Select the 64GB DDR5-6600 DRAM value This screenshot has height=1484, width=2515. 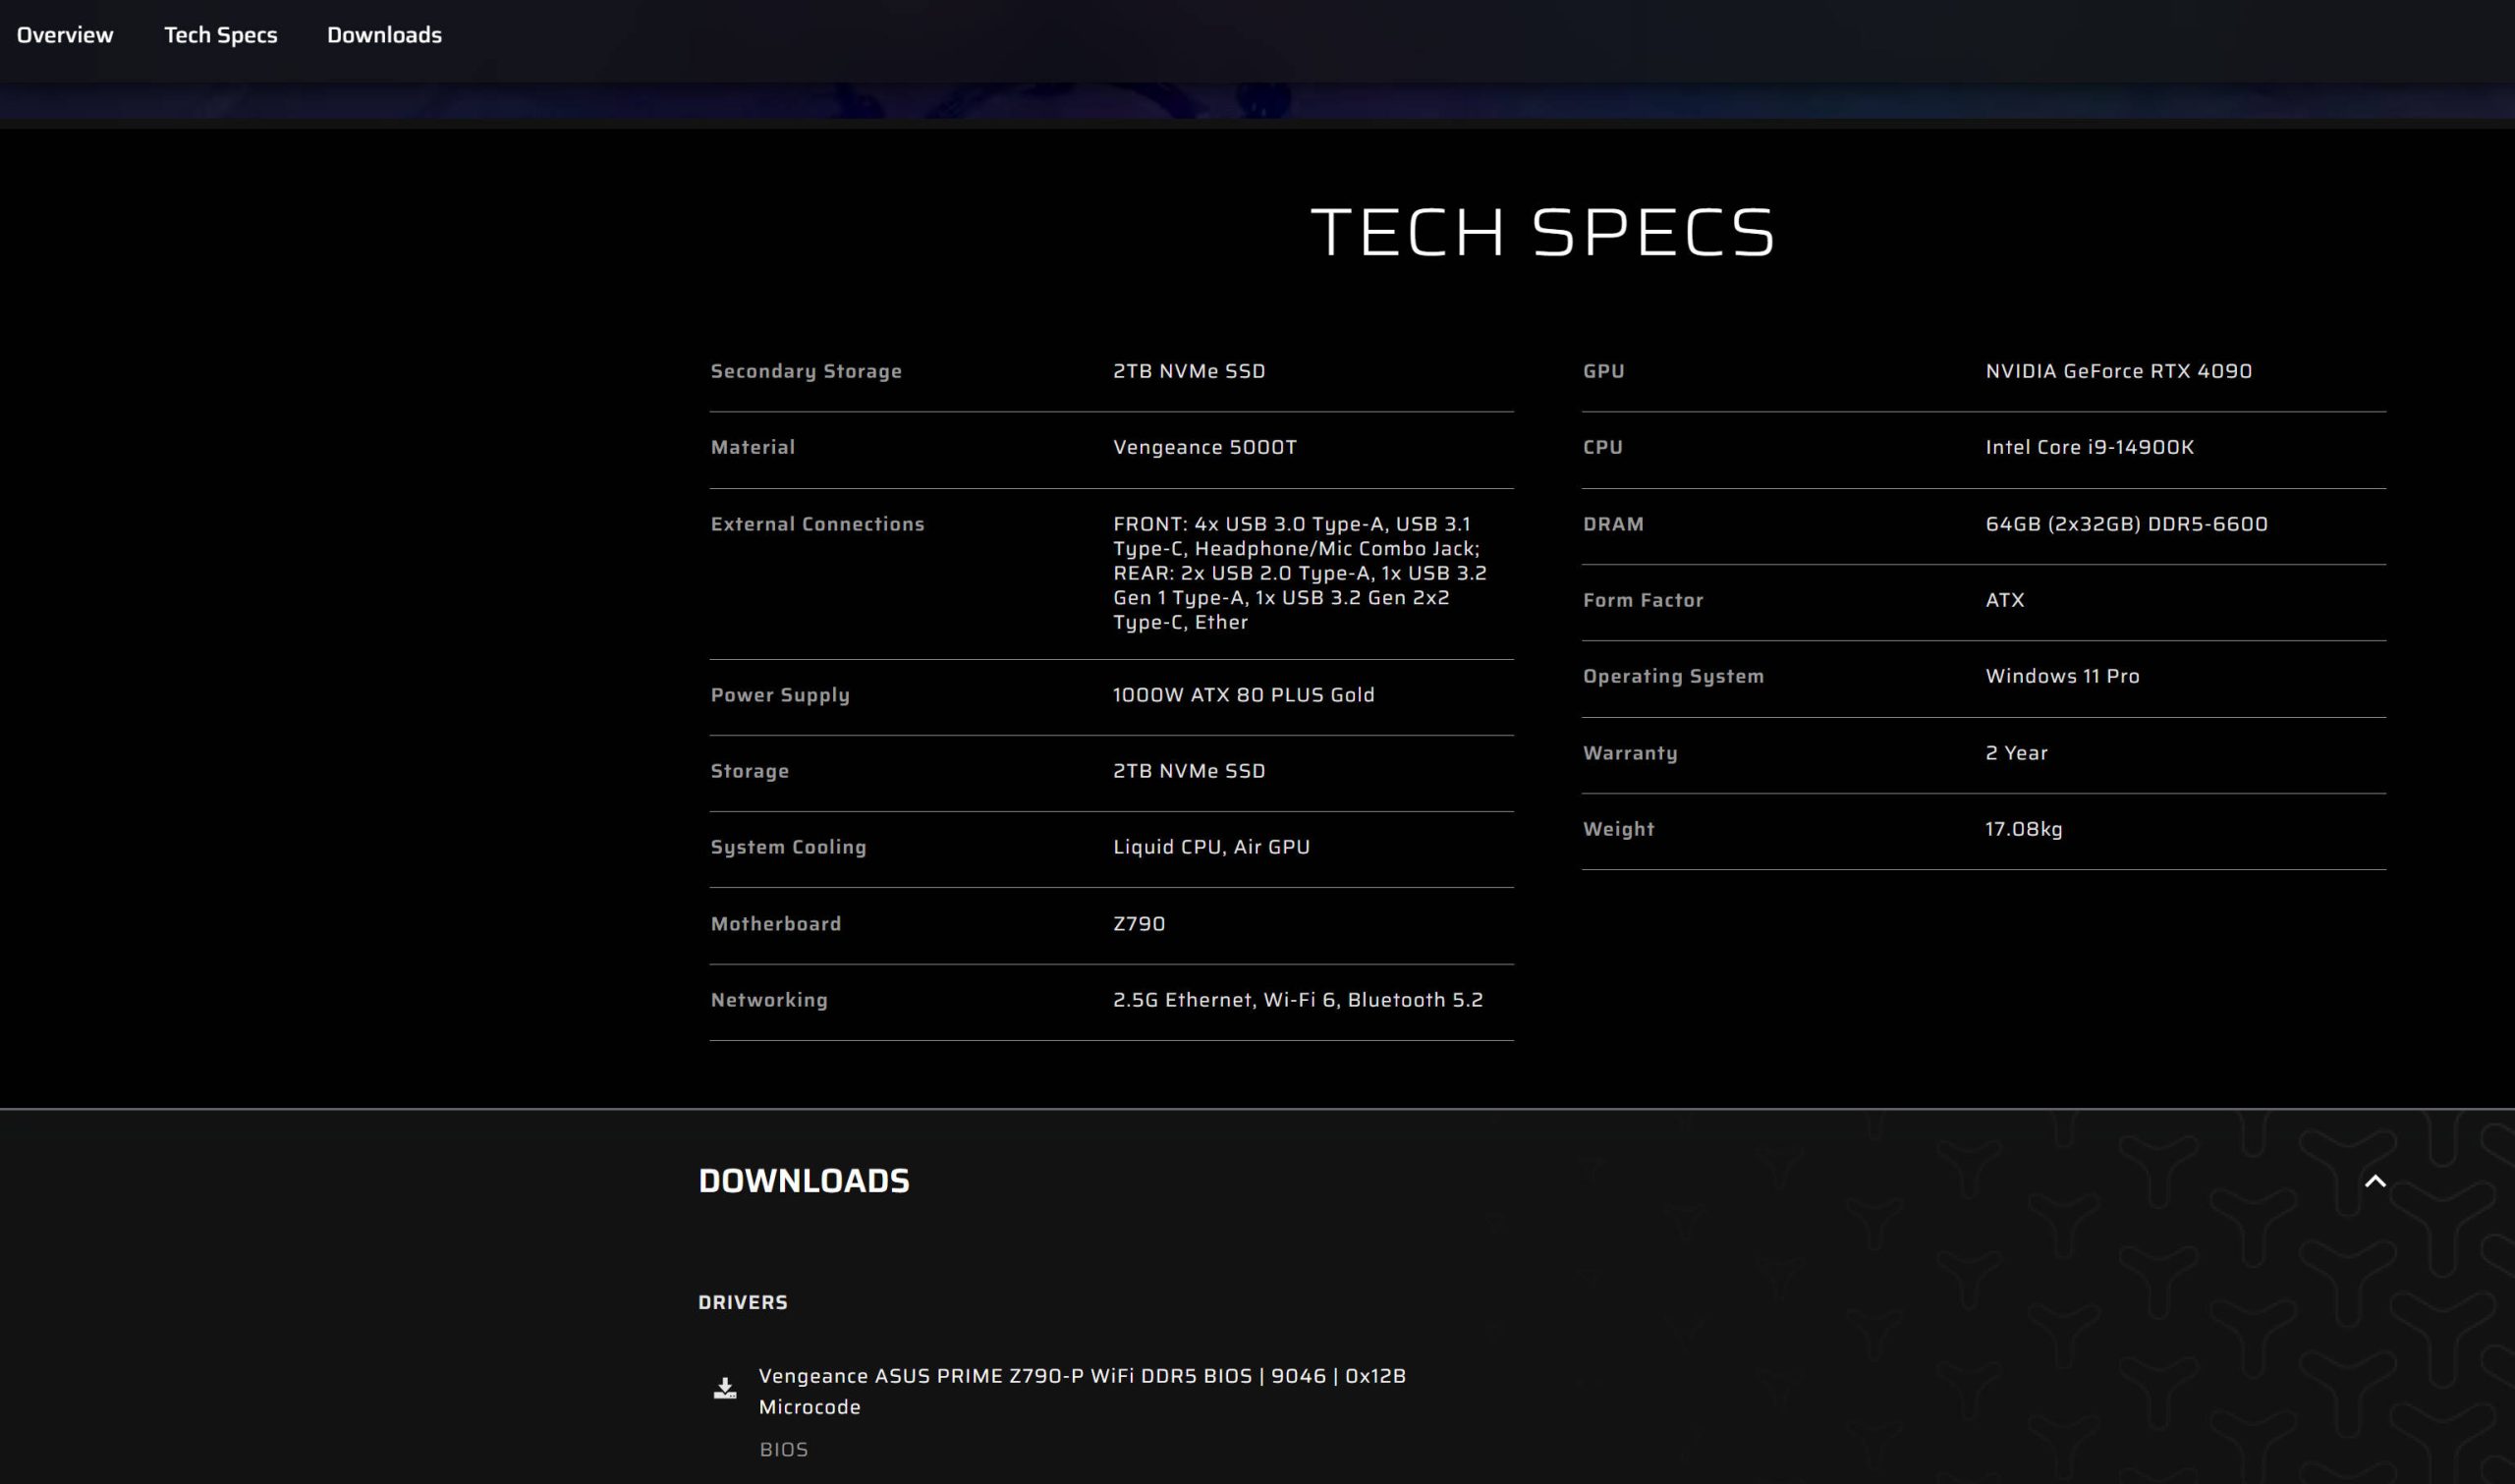pyautogui.click(x=2126, y=524)
